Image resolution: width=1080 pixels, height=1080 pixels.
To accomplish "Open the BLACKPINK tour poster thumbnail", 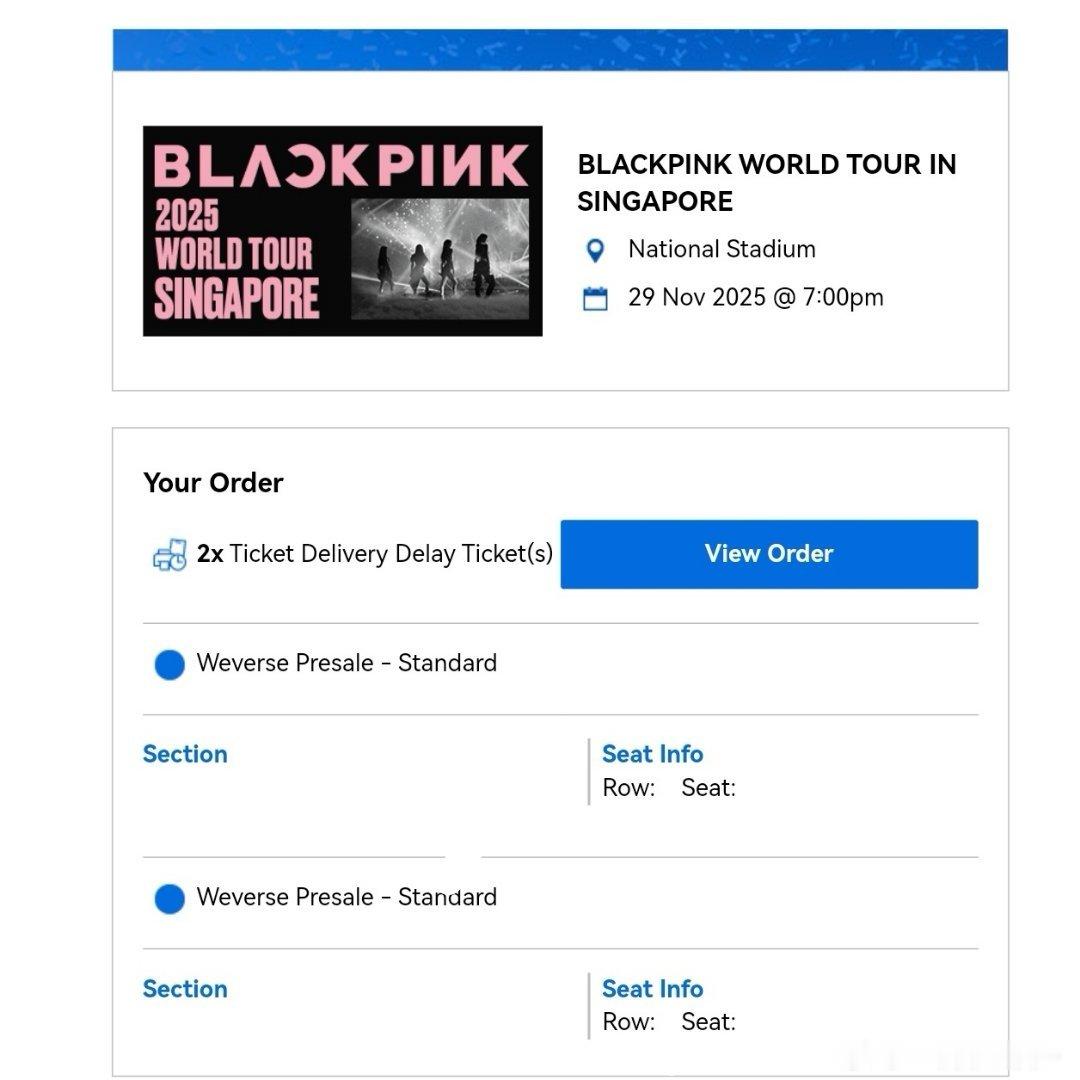I will coord(342,231).
